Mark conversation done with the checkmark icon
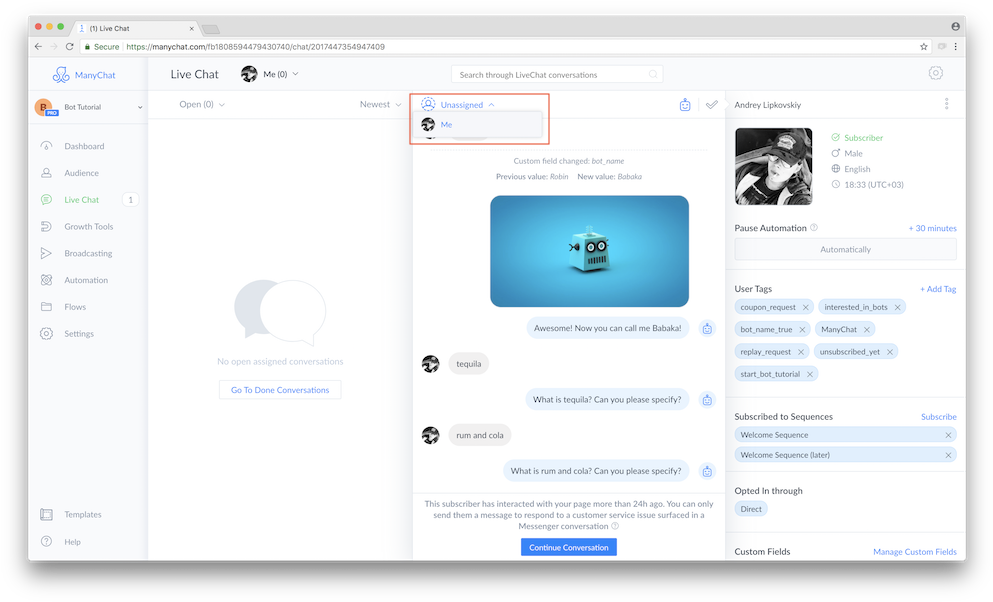Screen dimensions: 993x602 [x=712, y=104]
